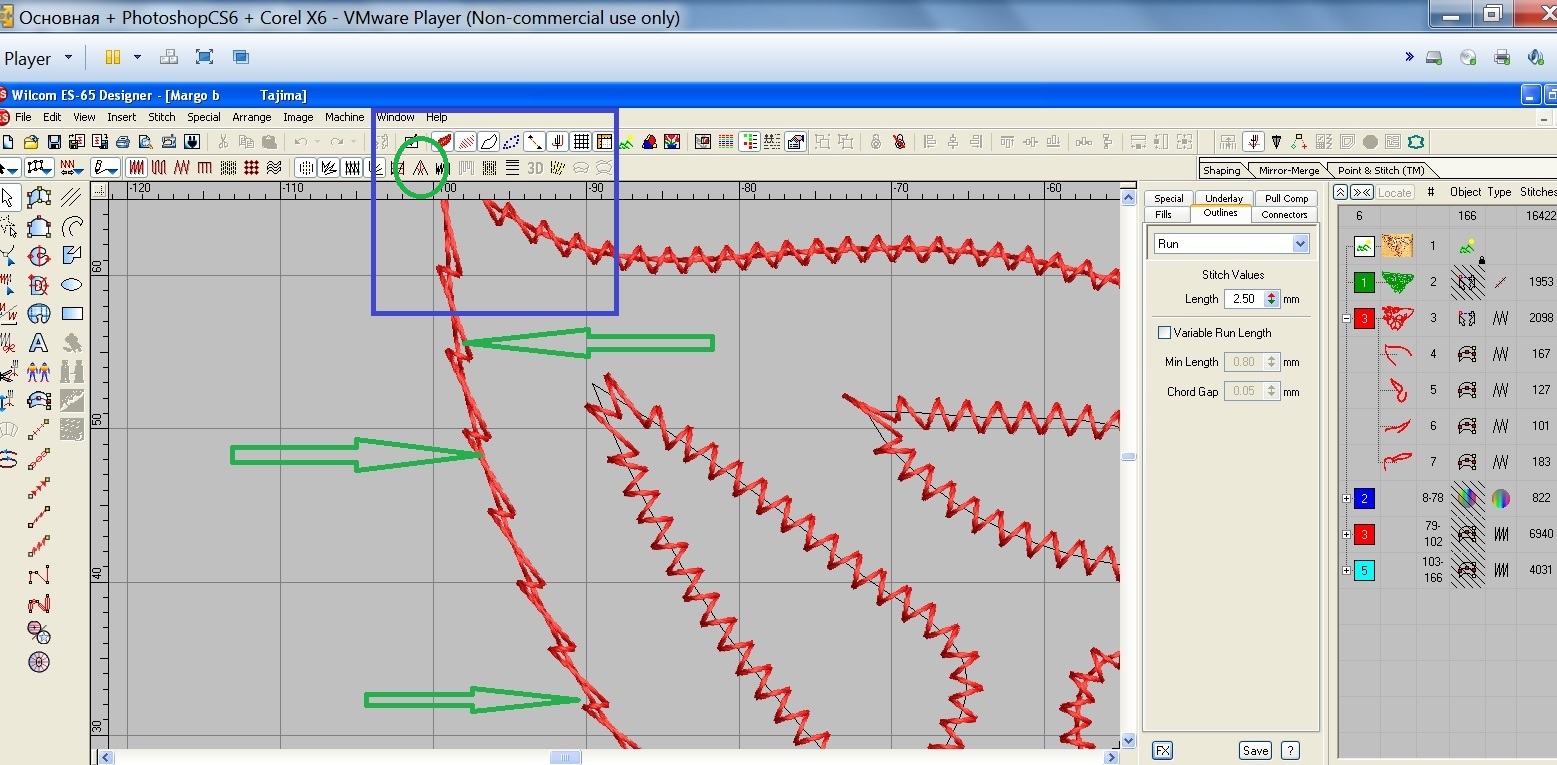Open the Stitch menu

(x=162, y=117)
